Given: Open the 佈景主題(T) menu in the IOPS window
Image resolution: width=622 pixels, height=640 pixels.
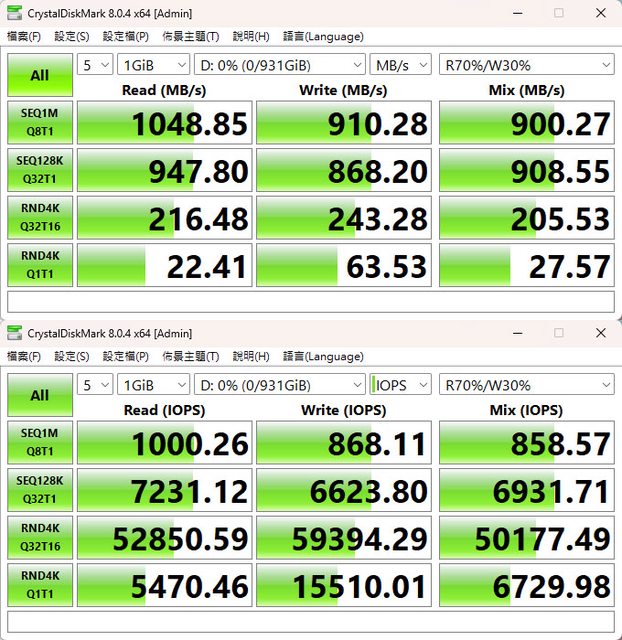Looking at the screenshot, I should tap(191, 356).
